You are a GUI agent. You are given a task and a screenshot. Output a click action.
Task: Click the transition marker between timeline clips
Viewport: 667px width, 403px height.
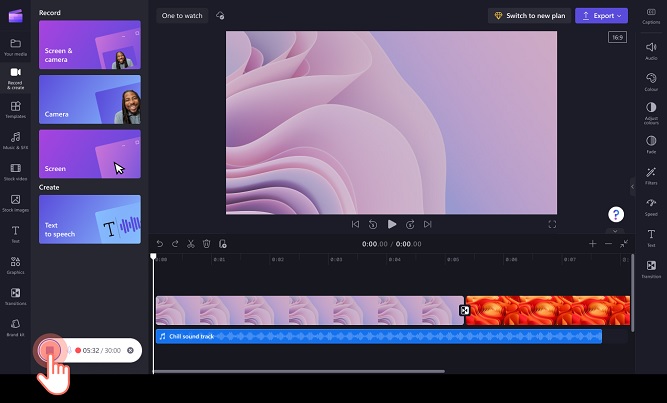(464, 310)
